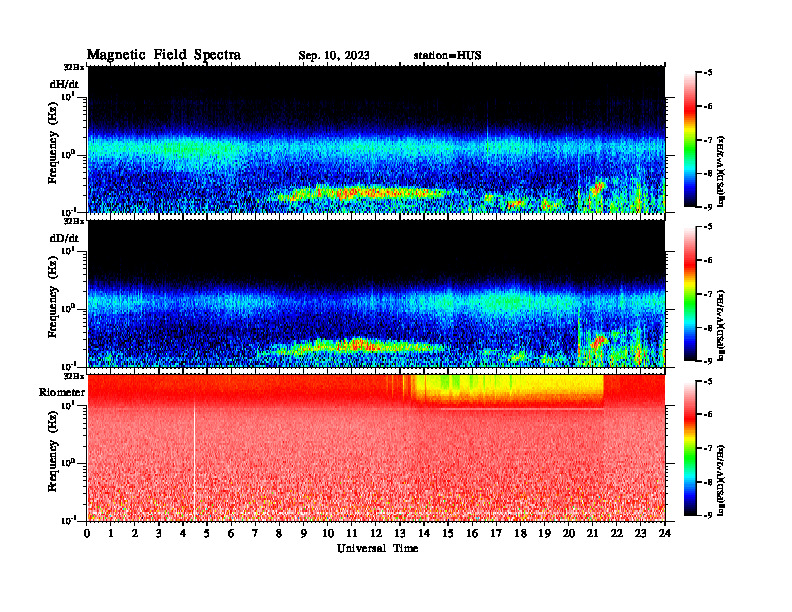Click the 10^1 frequency tick of the Riometer panel
This screenshot has width=792, height=612.
pyautogui.click(x=69, y=405)
